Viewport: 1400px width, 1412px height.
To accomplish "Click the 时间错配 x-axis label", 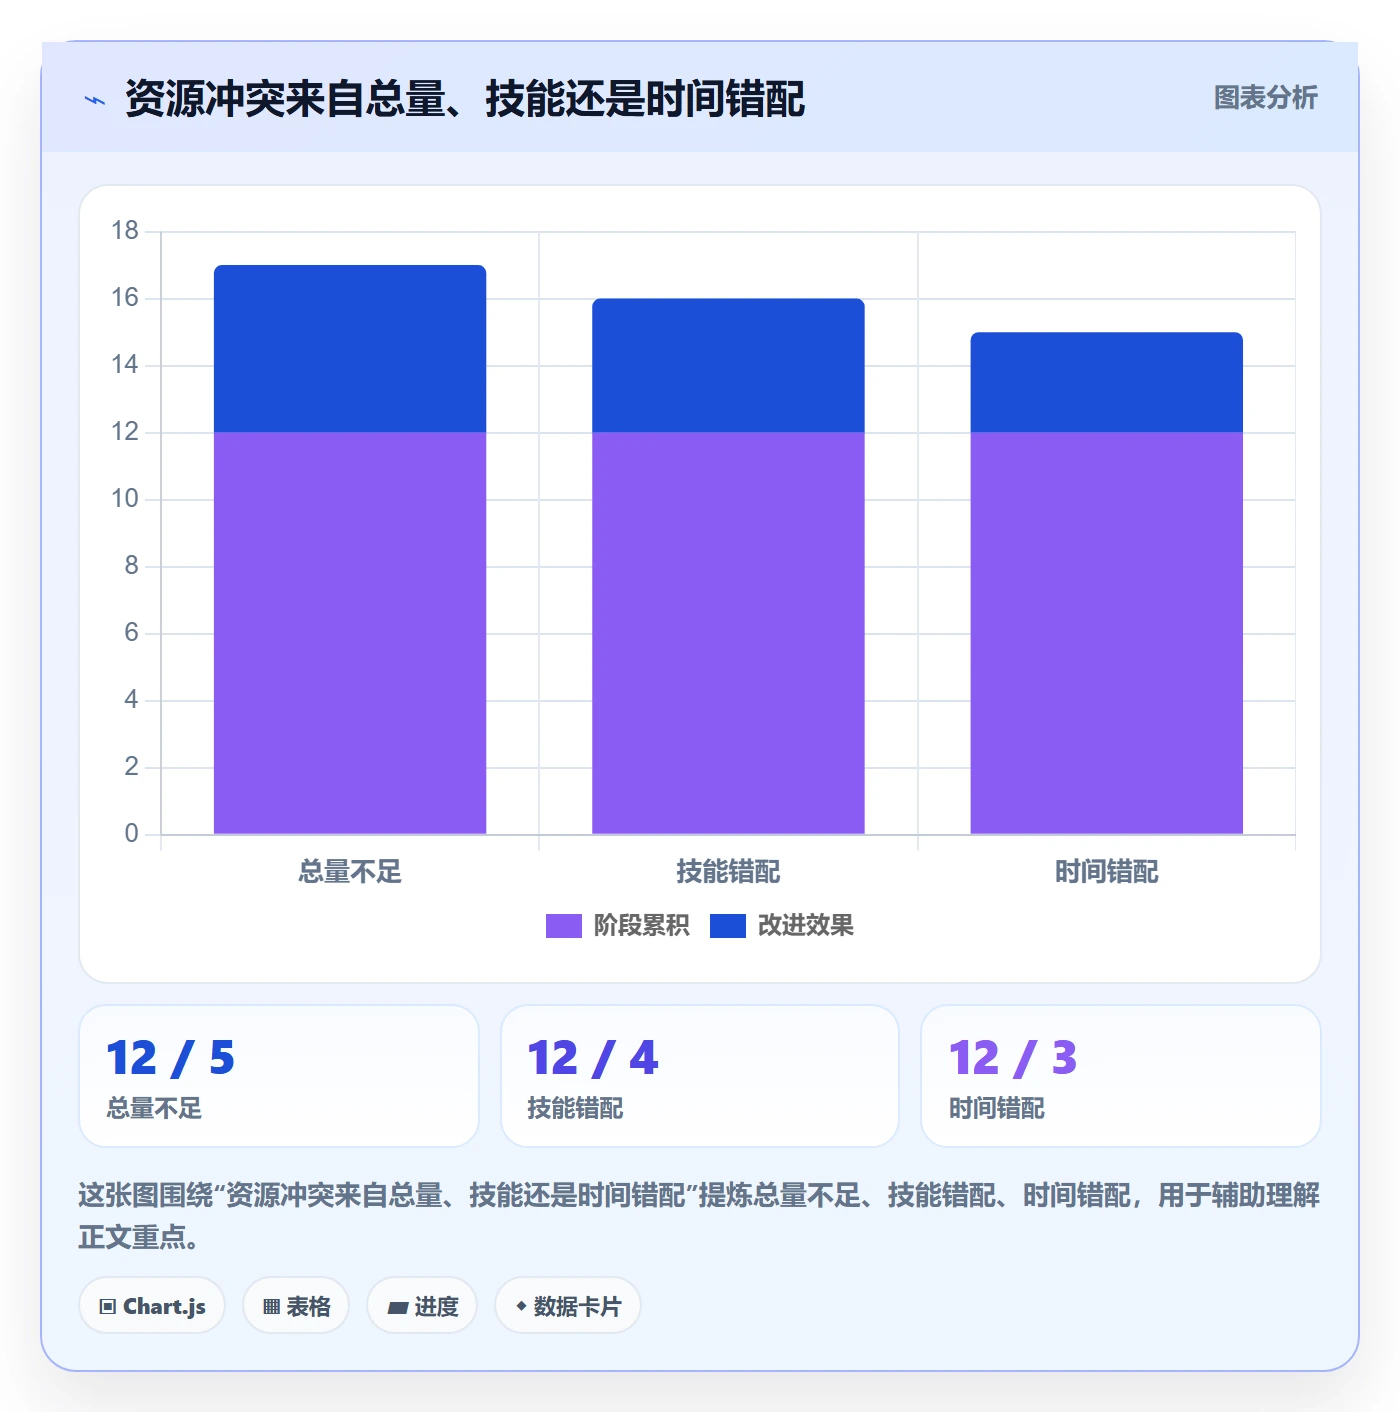I will [x=1106, y=872].
